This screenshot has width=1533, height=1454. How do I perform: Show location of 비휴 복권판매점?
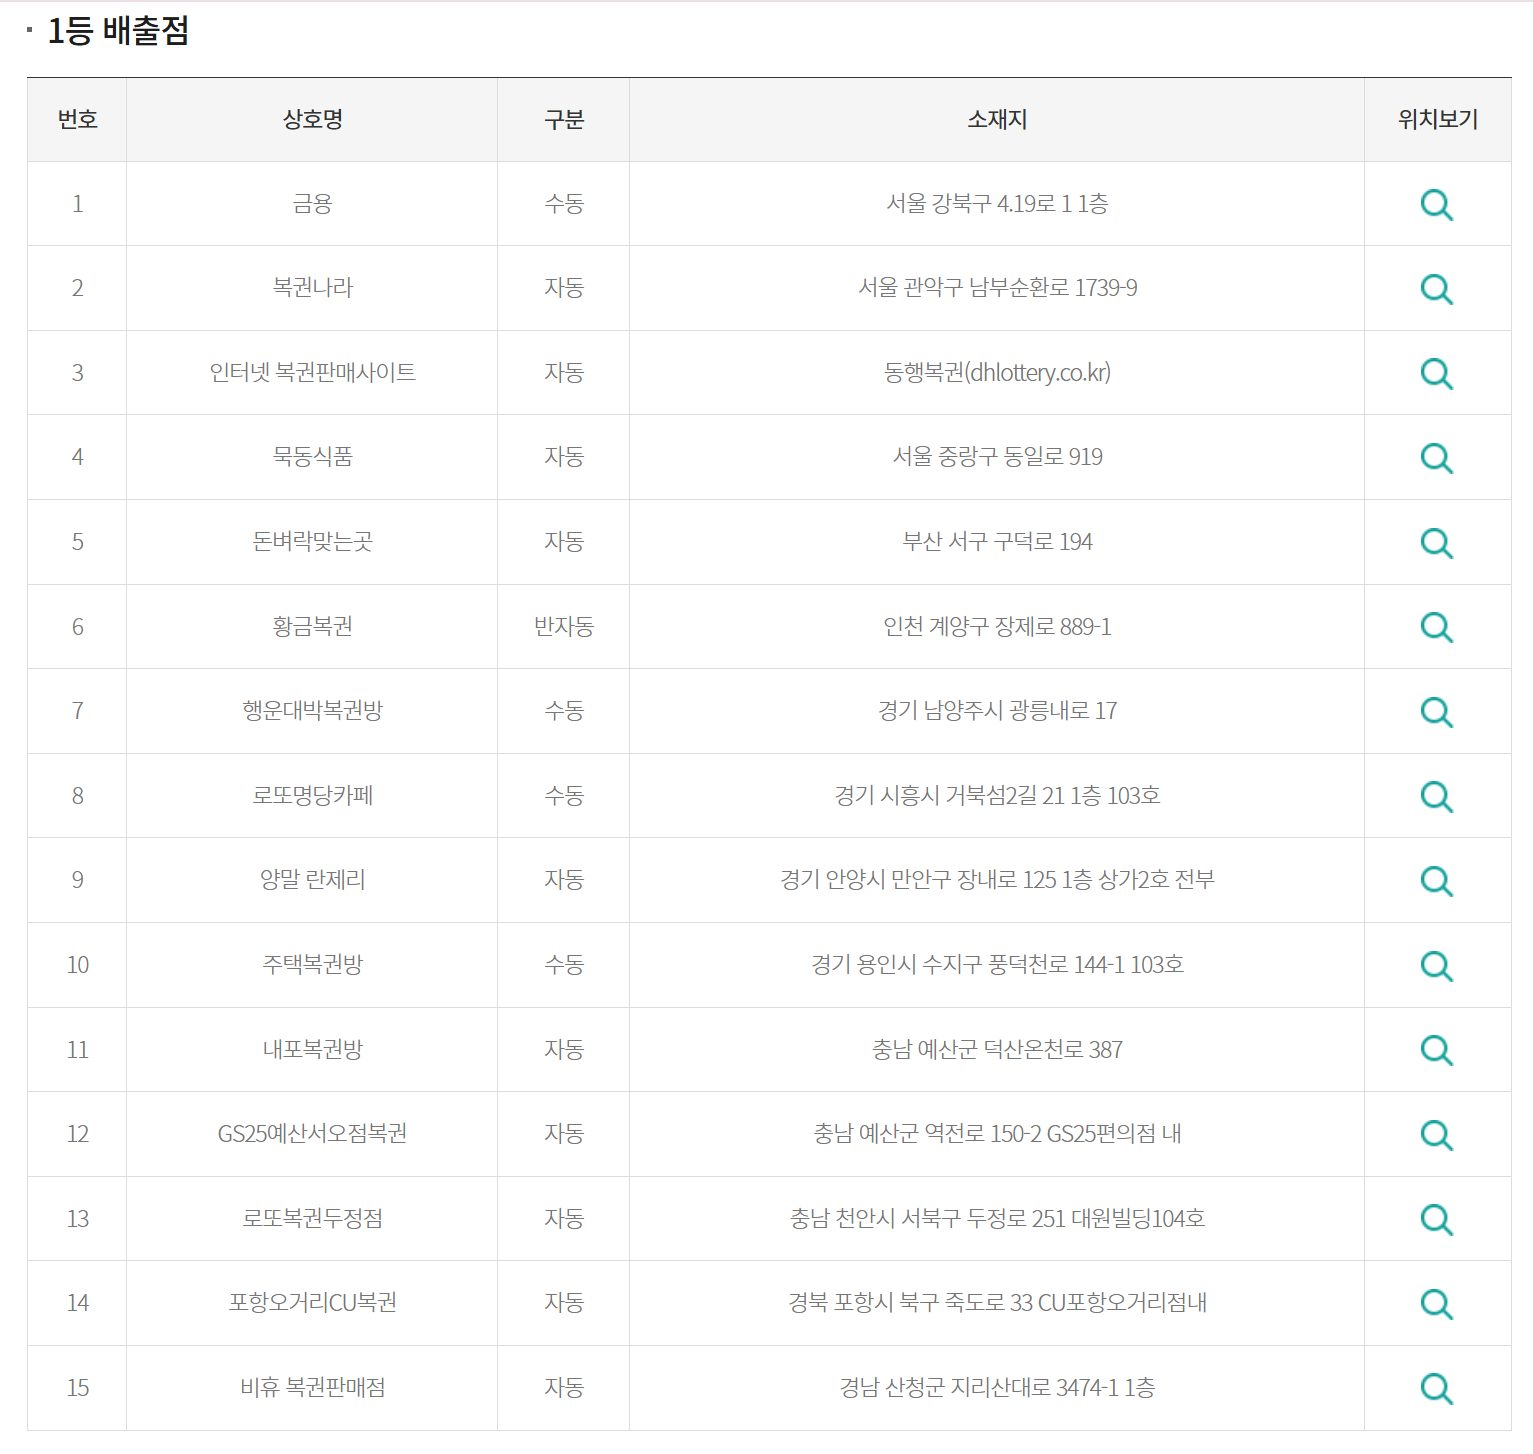pyautogui.click(x=1437, y=1388)
